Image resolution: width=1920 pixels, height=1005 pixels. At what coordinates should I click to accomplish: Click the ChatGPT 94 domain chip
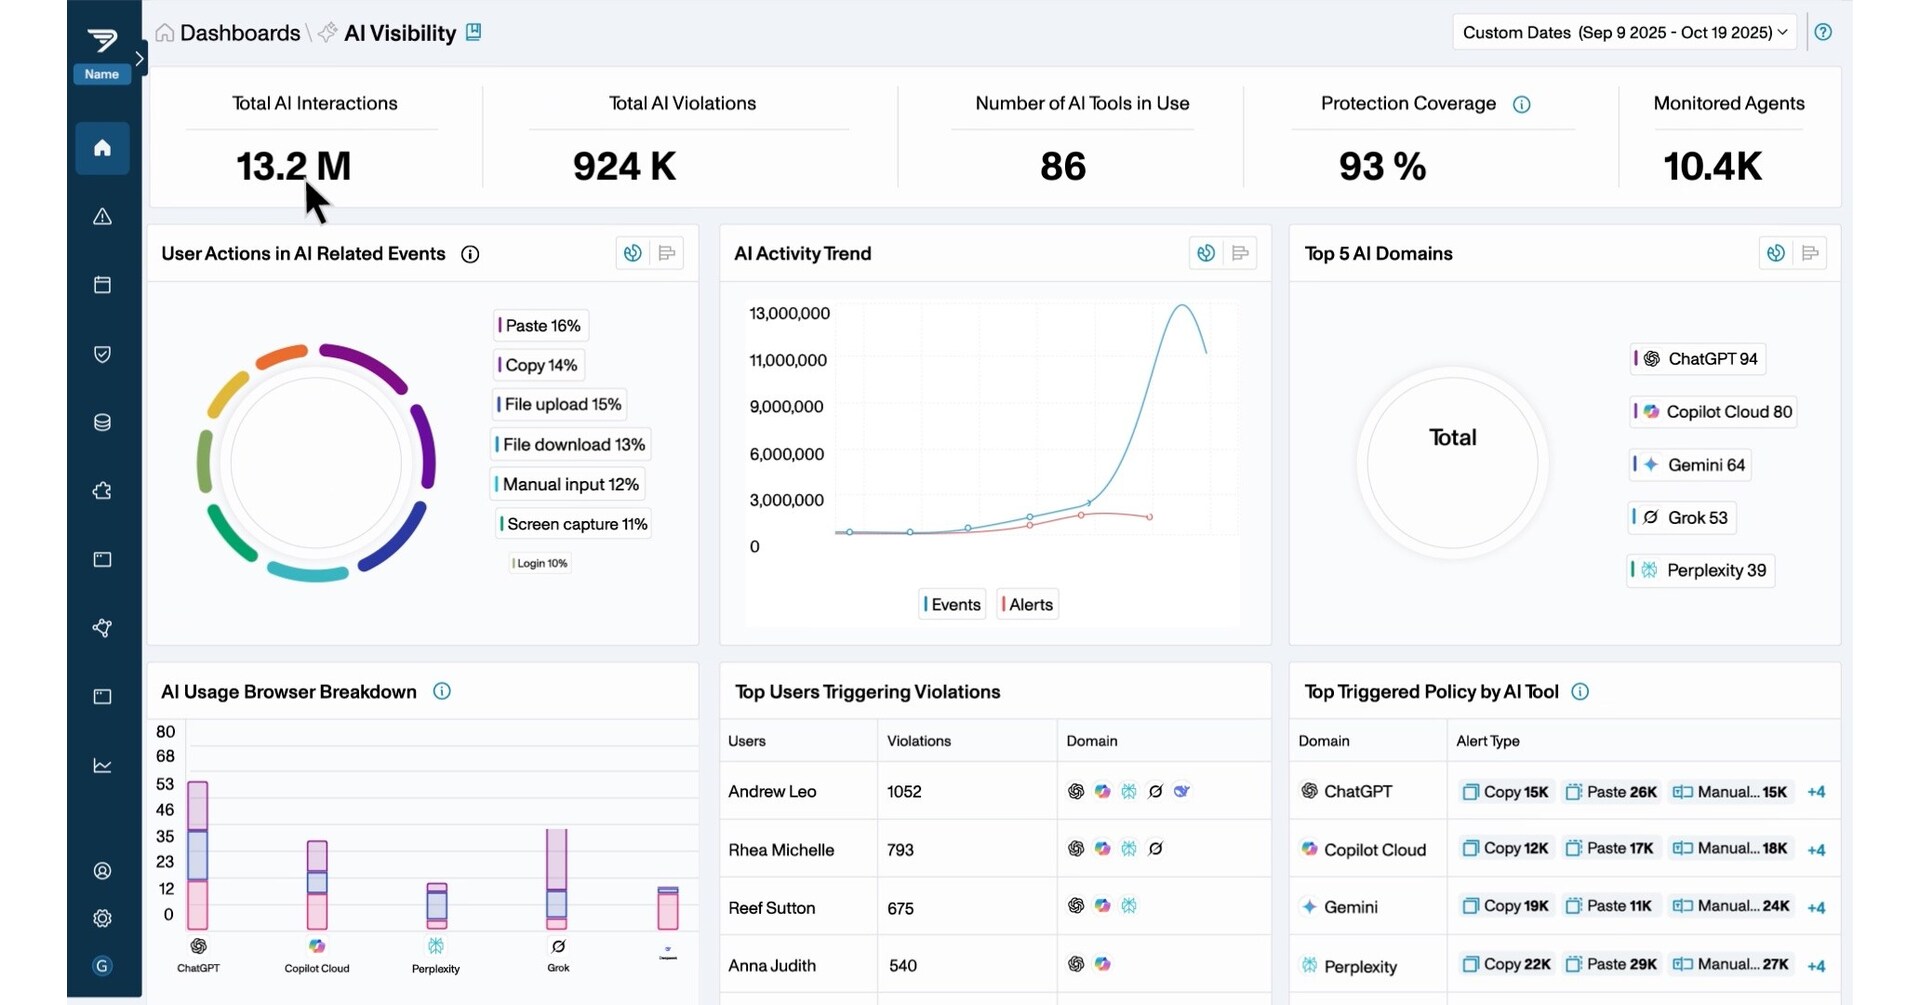[1697, 358]
